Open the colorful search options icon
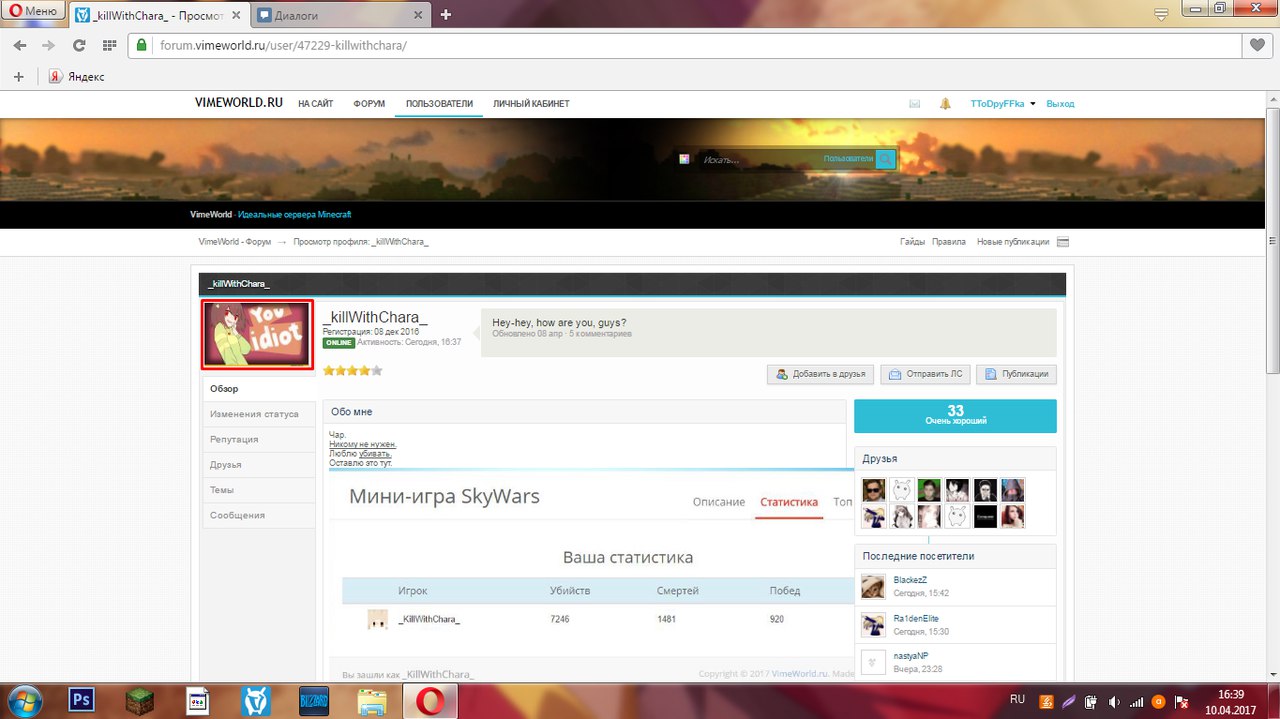 coord(685,159)
